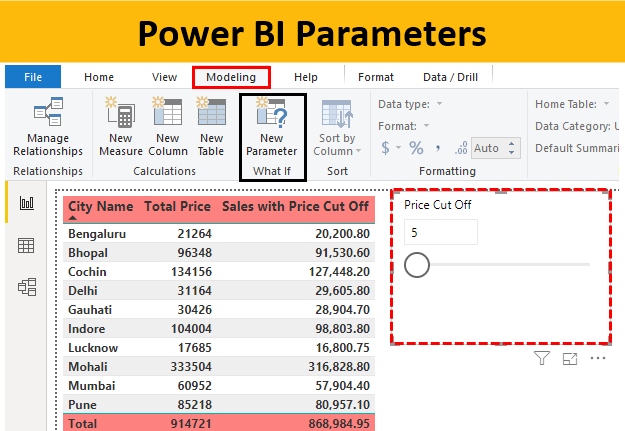Click the decimal places icon

pyautogui.click(x=461, y=148)
